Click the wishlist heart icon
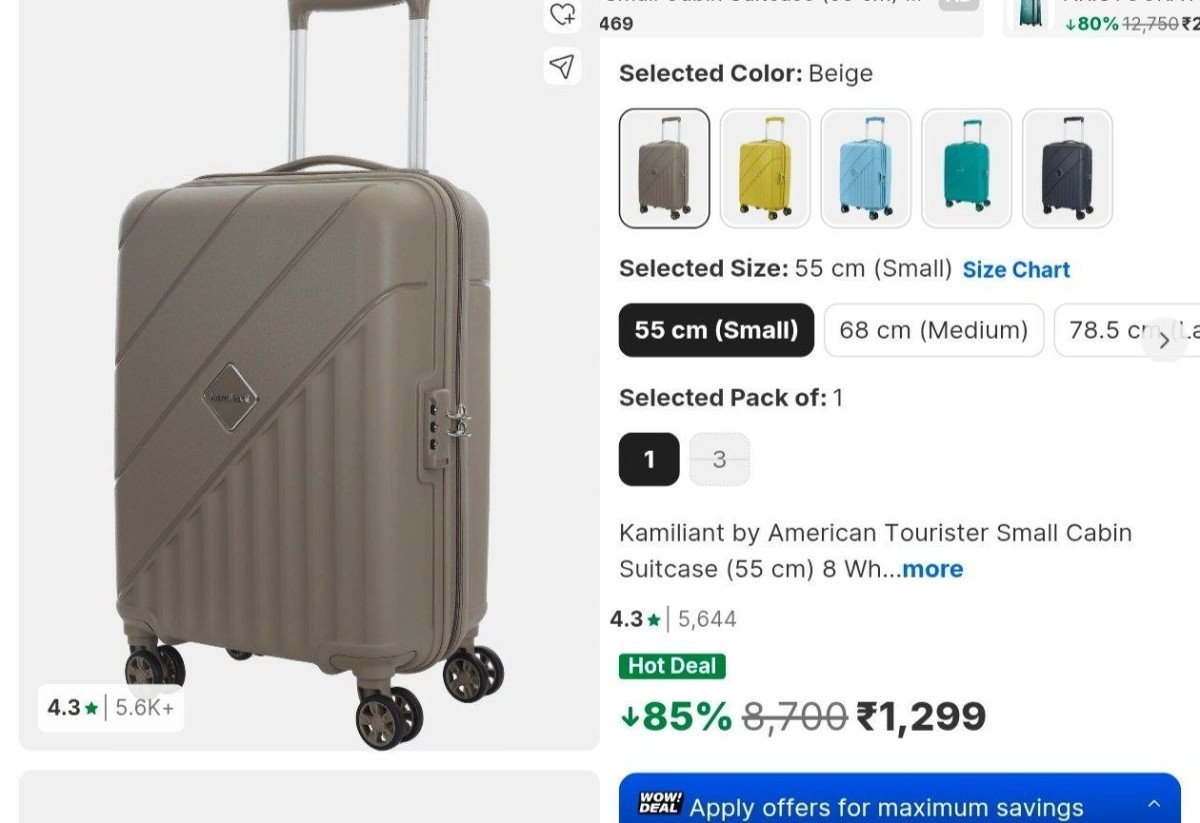 pos(563,14)
